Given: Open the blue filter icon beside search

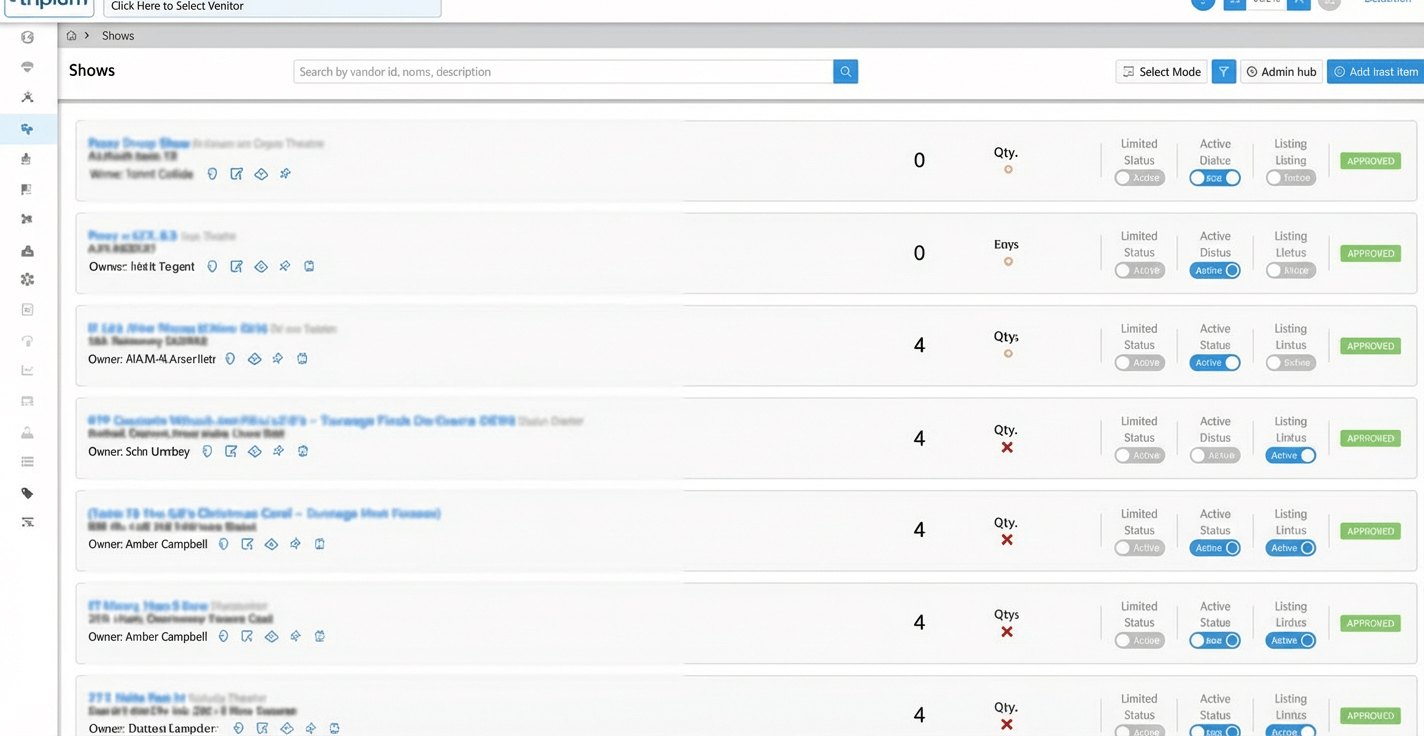Looking at the screenshot, I should pyautogui.click(x=1222, y=71).
